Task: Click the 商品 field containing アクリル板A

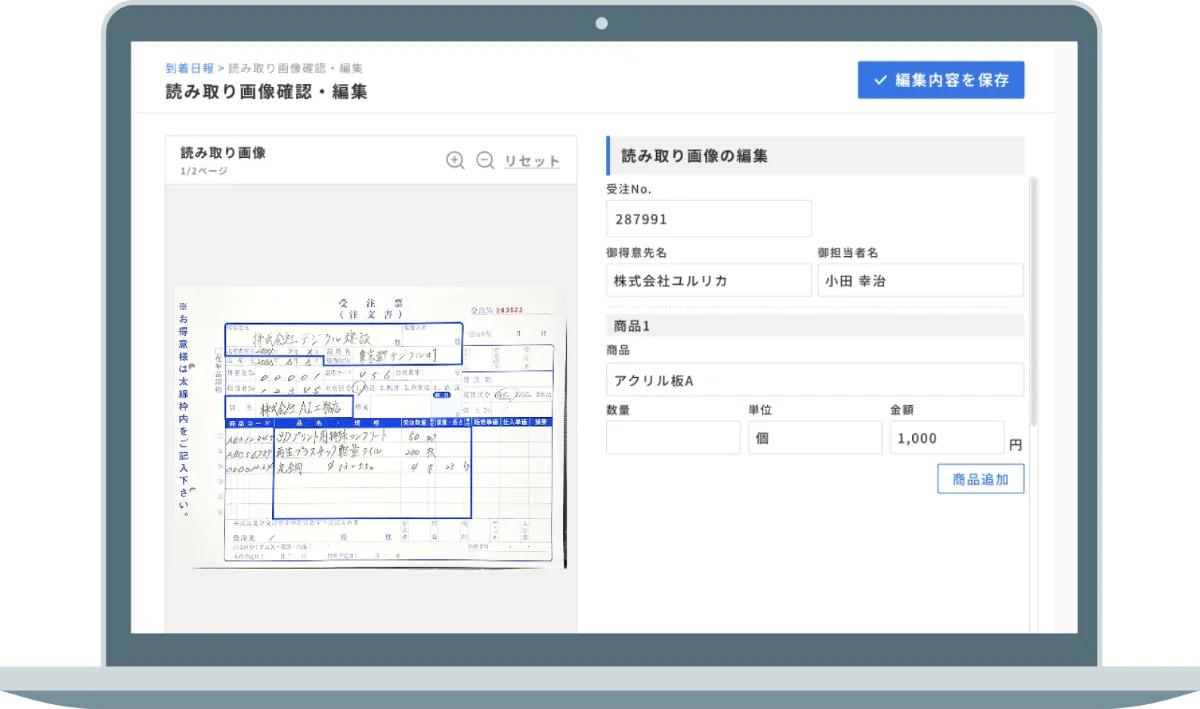Action: (814, 380)
